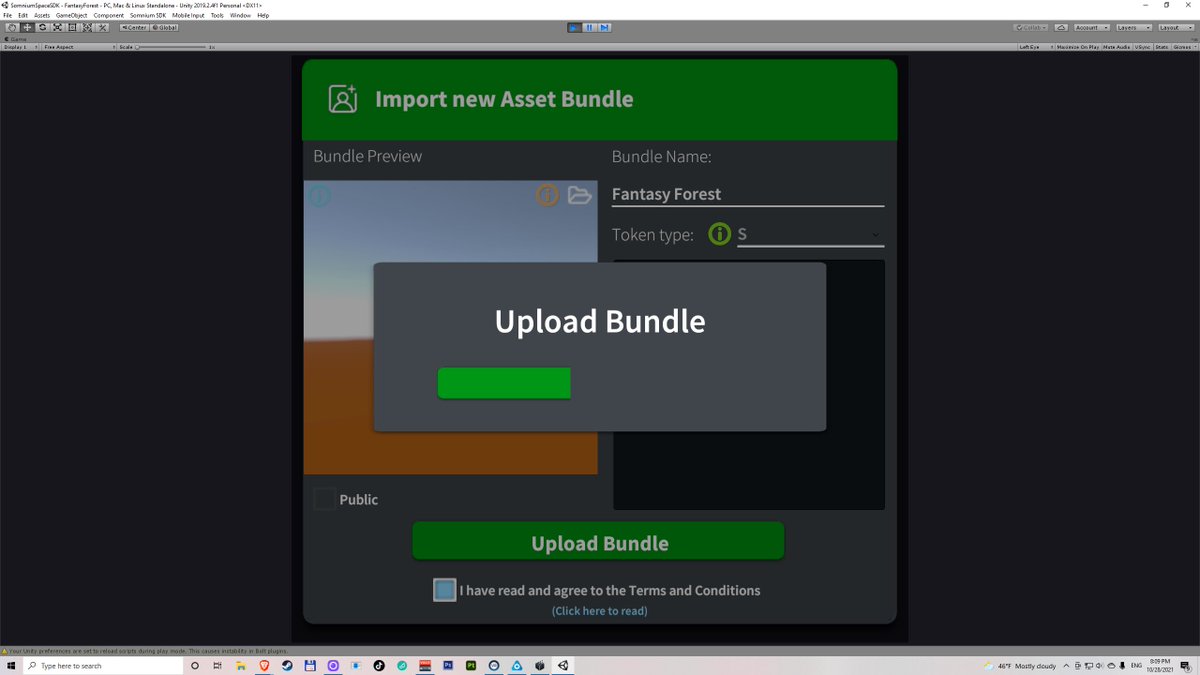Open the Somnium SDK menu
Screen dimensions: 1200x675
coord(148,15)
